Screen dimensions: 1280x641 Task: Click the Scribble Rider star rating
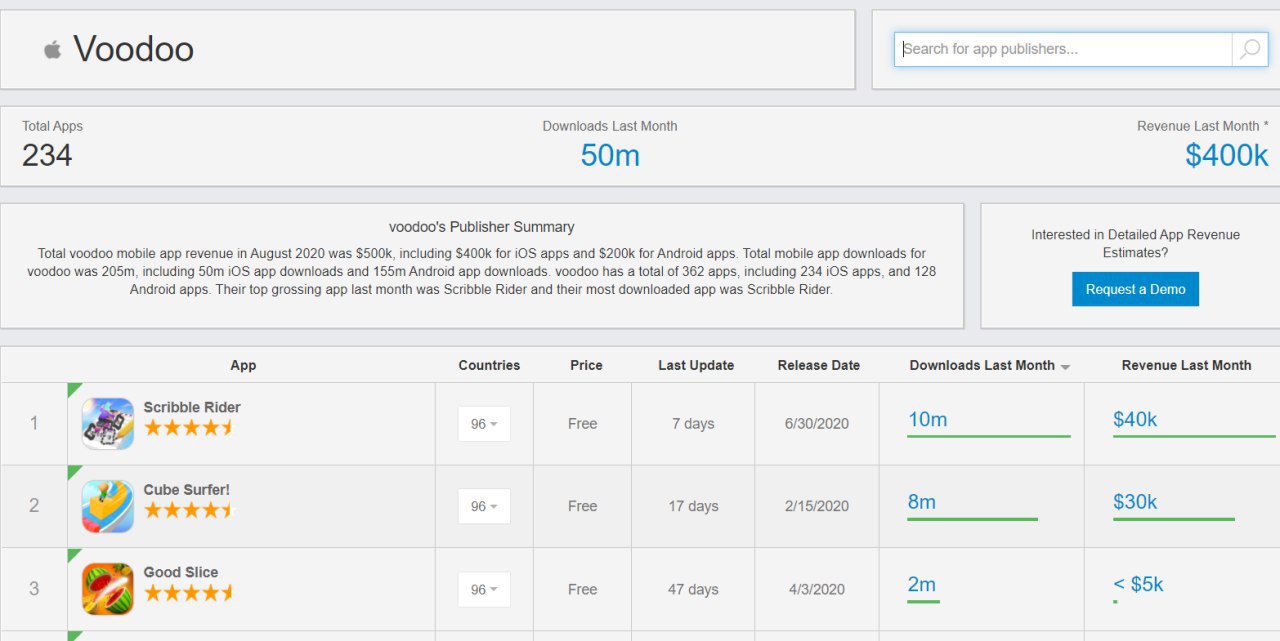(x=188, y=428)
